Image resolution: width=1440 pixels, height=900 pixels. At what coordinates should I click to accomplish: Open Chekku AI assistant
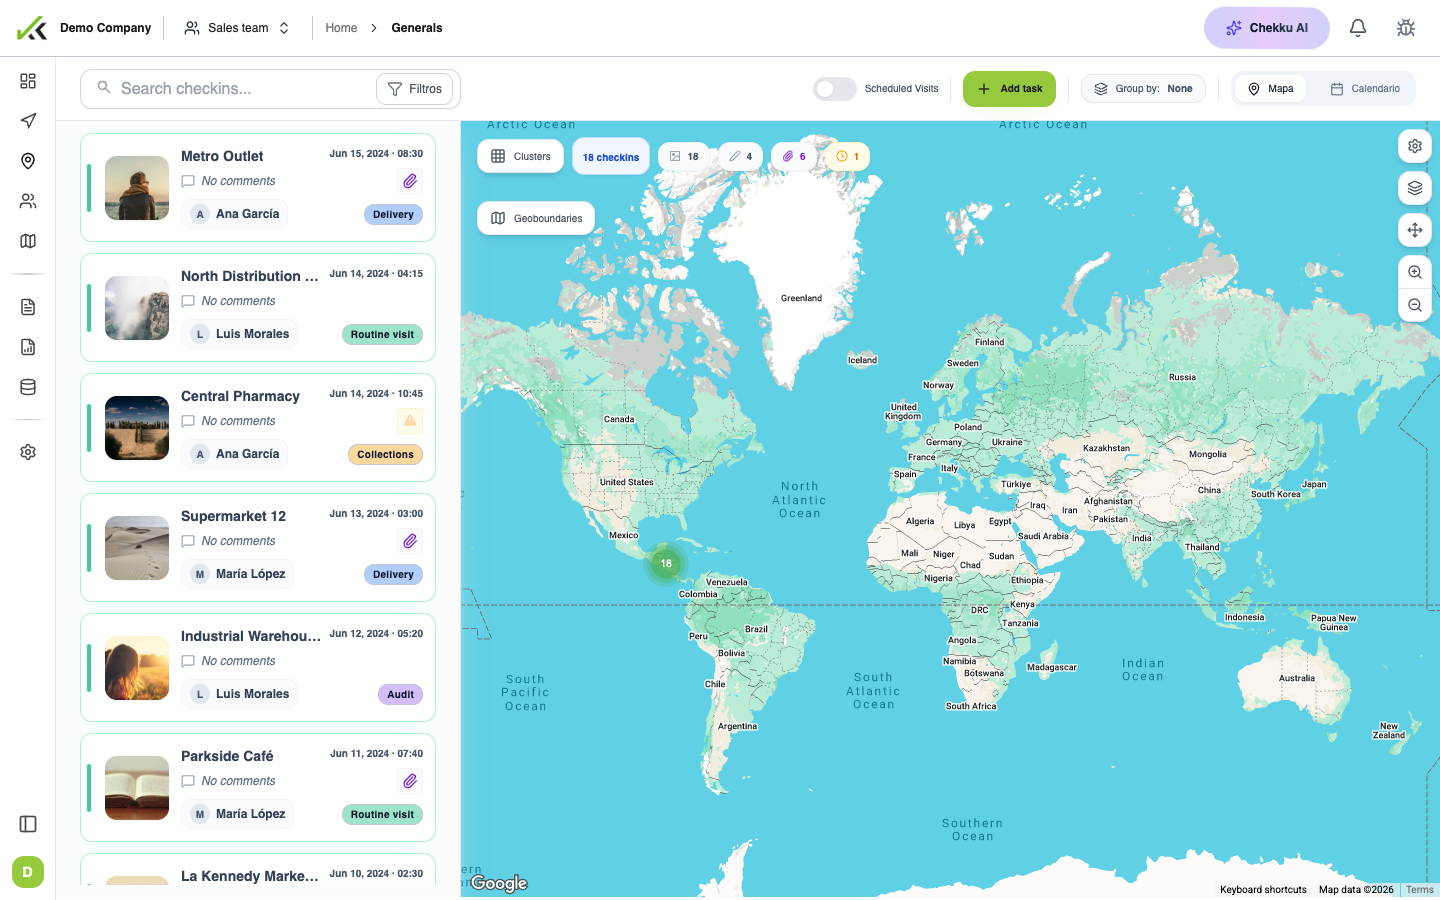[1267, 28]
